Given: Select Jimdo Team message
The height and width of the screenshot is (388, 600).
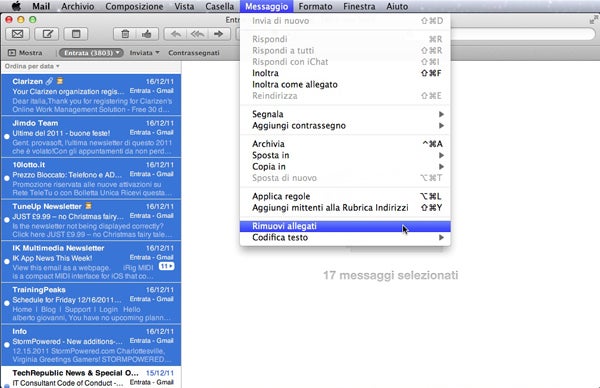Looking at the screenshot, I should (91, 137).
